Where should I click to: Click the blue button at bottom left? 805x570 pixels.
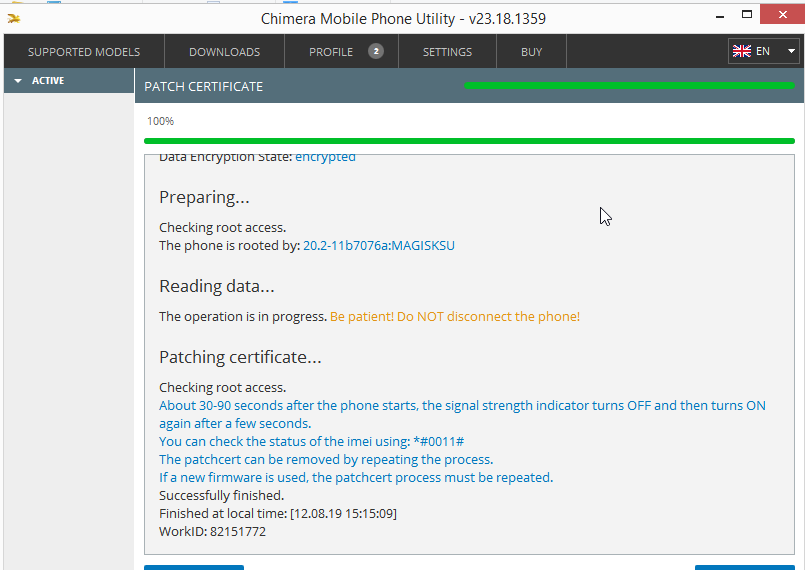click(x=194, y=567)
